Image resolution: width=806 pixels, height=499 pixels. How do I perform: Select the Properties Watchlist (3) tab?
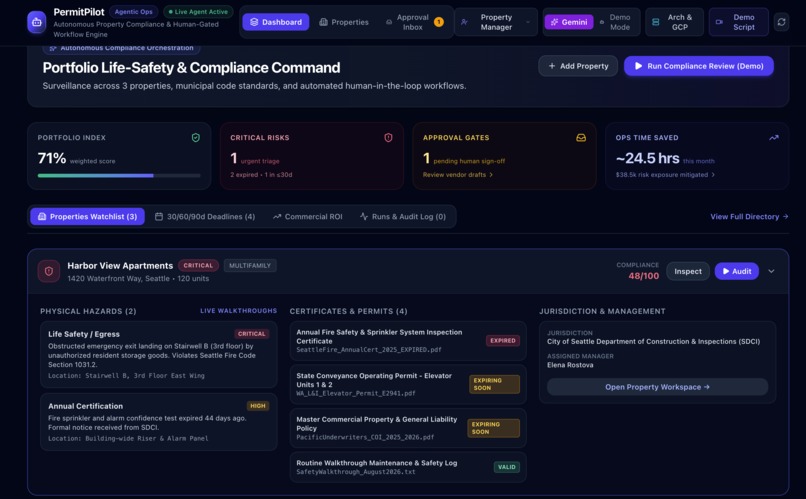[87, 217]
